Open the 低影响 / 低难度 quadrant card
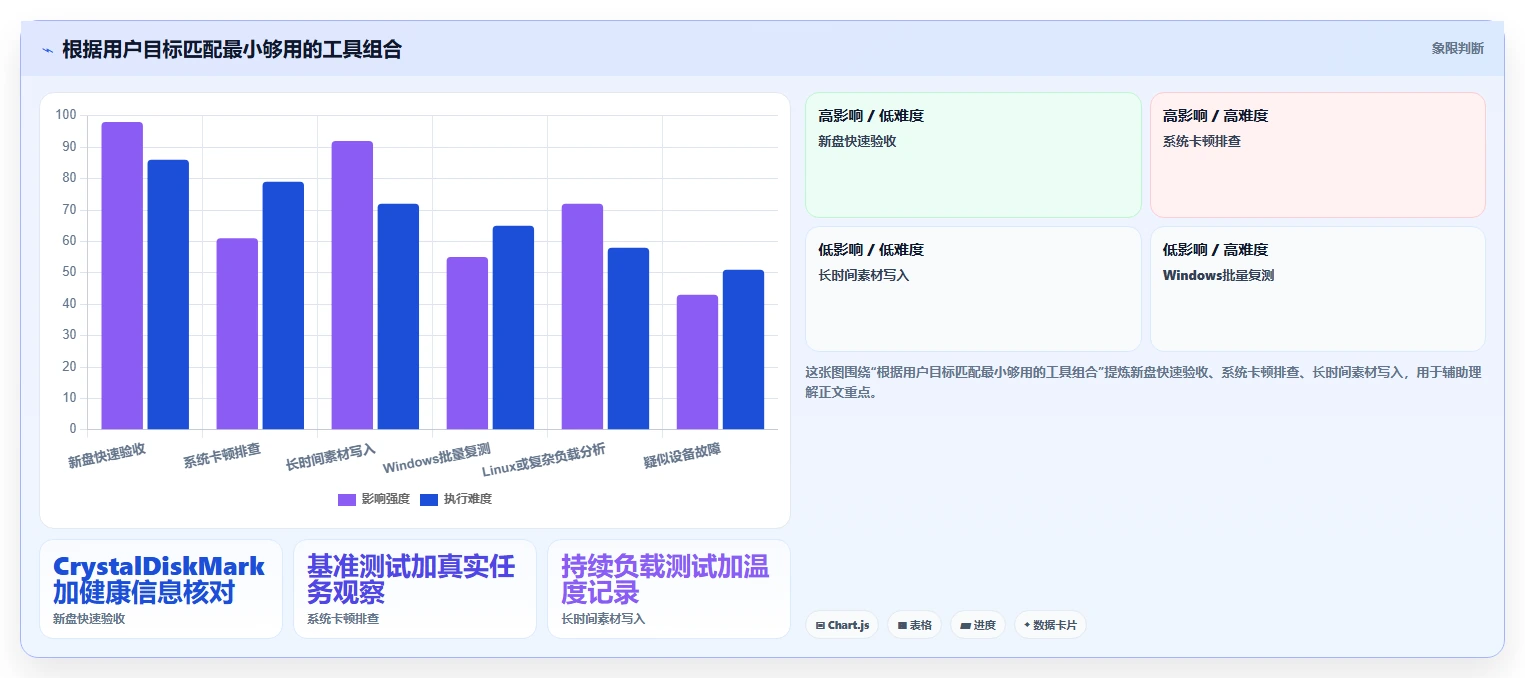1525x678 pixels. [973, 289]
